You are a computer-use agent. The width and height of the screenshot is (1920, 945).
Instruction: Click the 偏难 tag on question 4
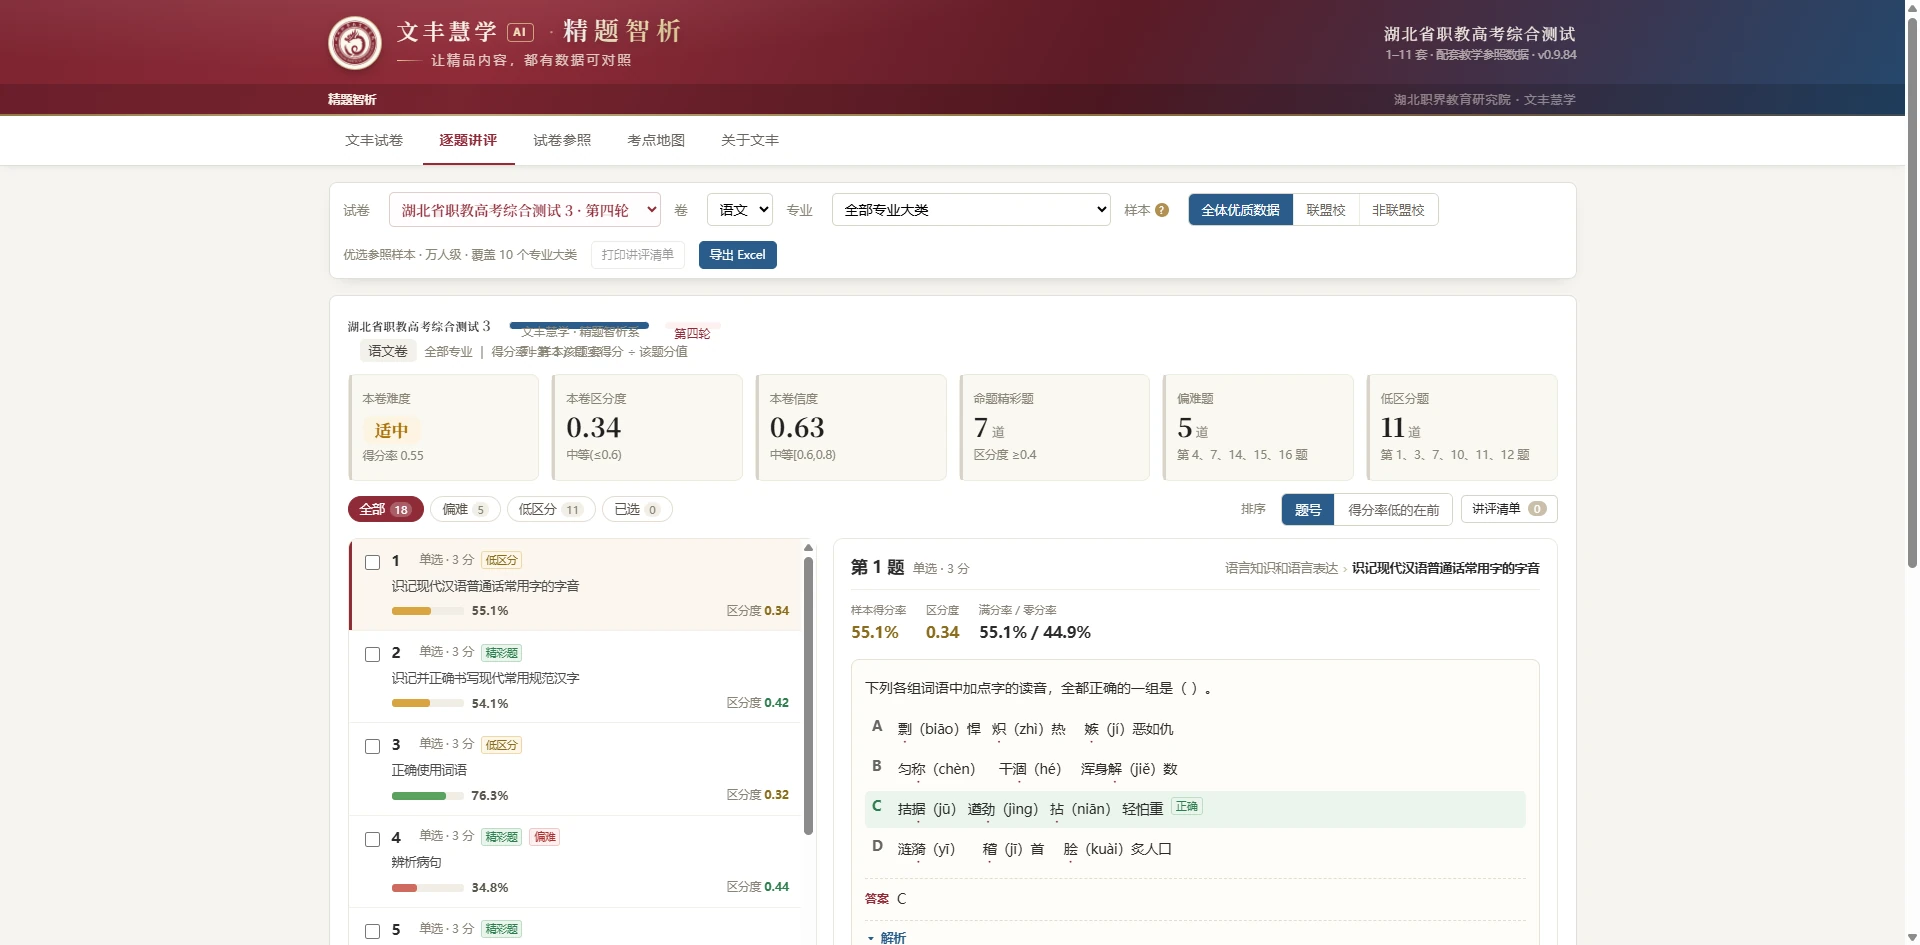(x=545, y=837)
